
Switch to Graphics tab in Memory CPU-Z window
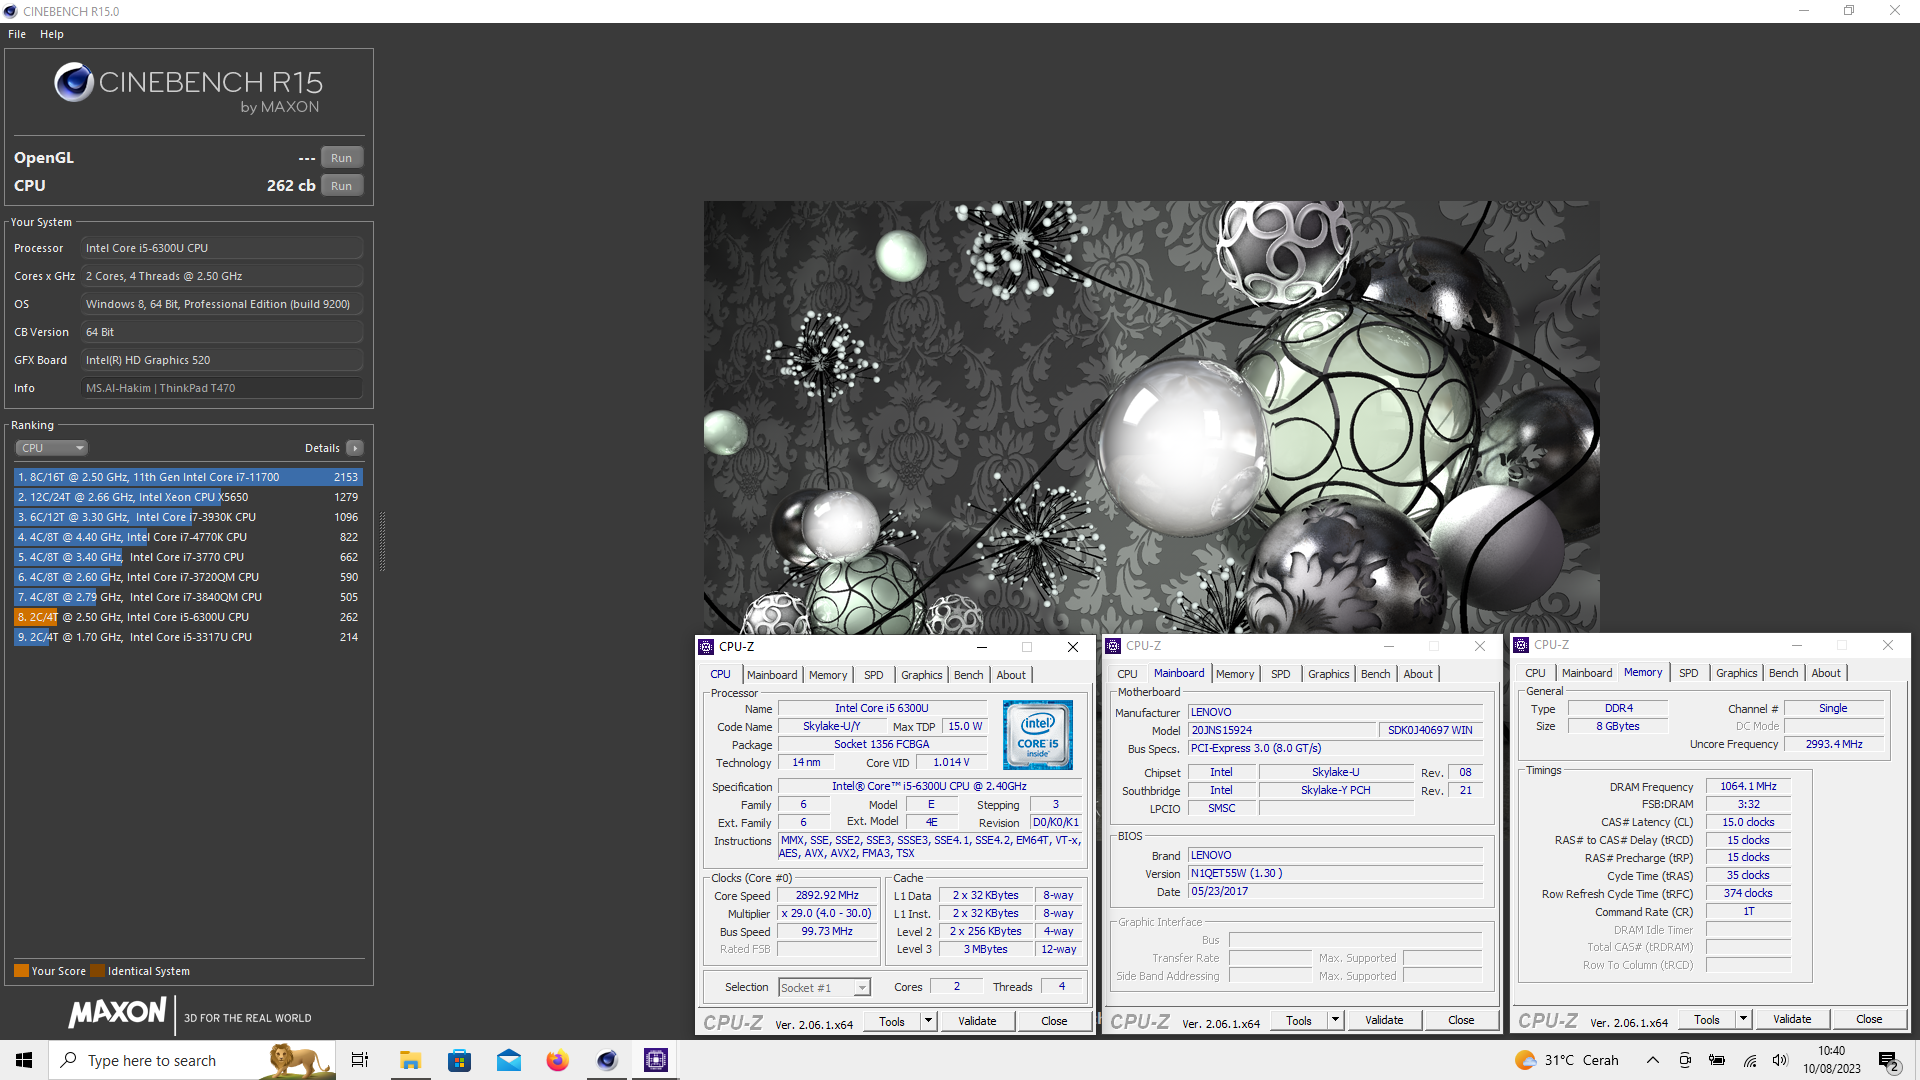click(1736, 673)
